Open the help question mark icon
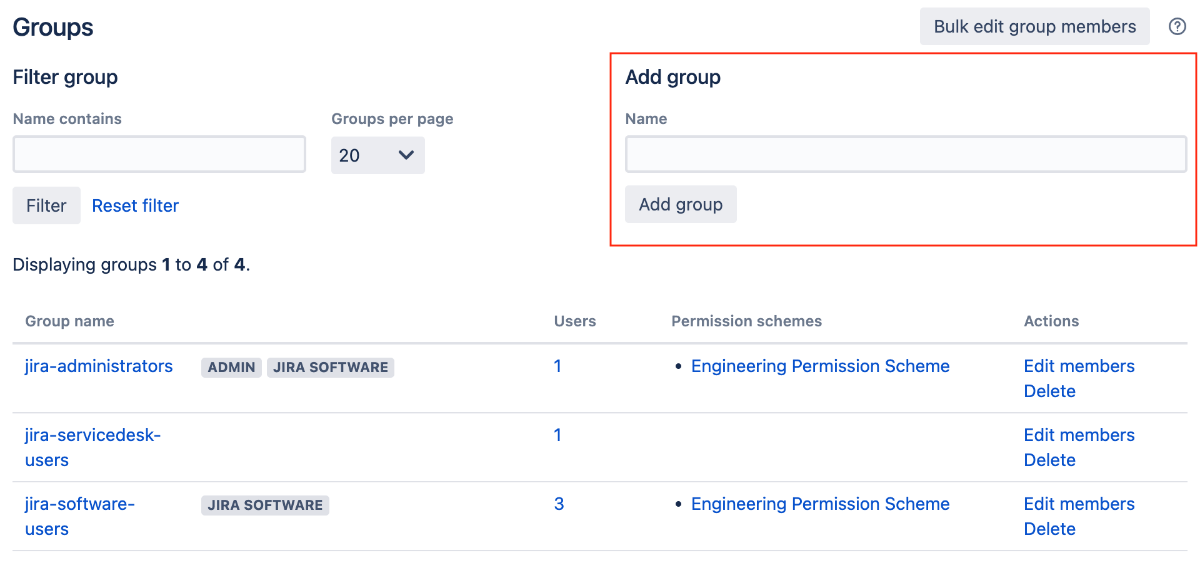The image size is (1200, 565). 1177,27
